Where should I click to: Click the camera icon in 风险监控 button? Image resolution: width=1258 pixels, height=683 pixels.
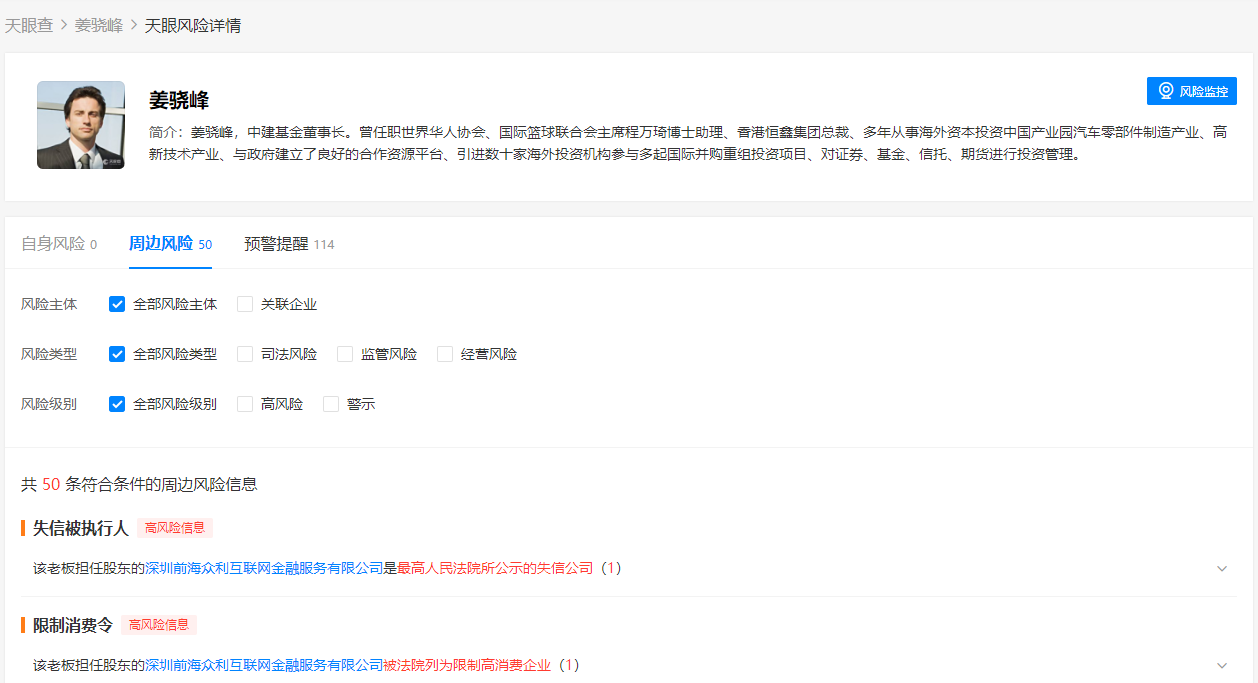coord(1165,91)
